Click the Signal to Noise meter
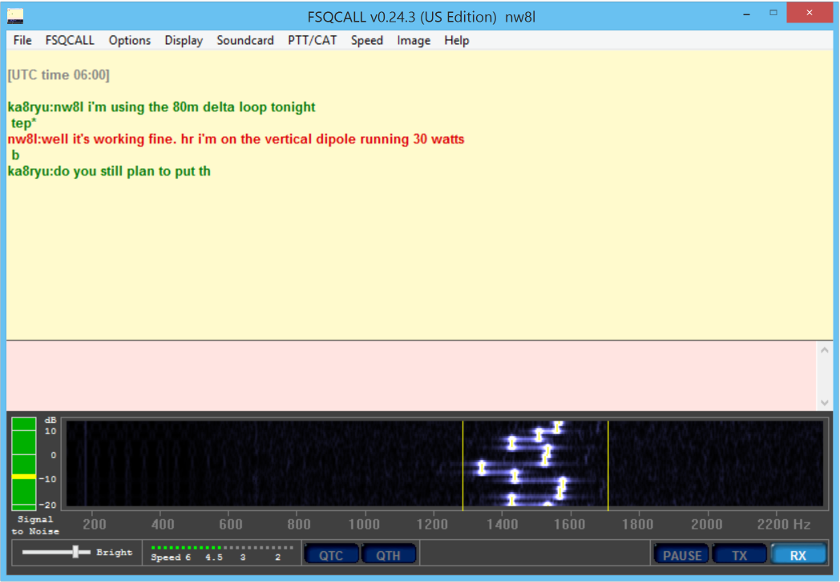 pyautogui.click(x=24, y=464)
